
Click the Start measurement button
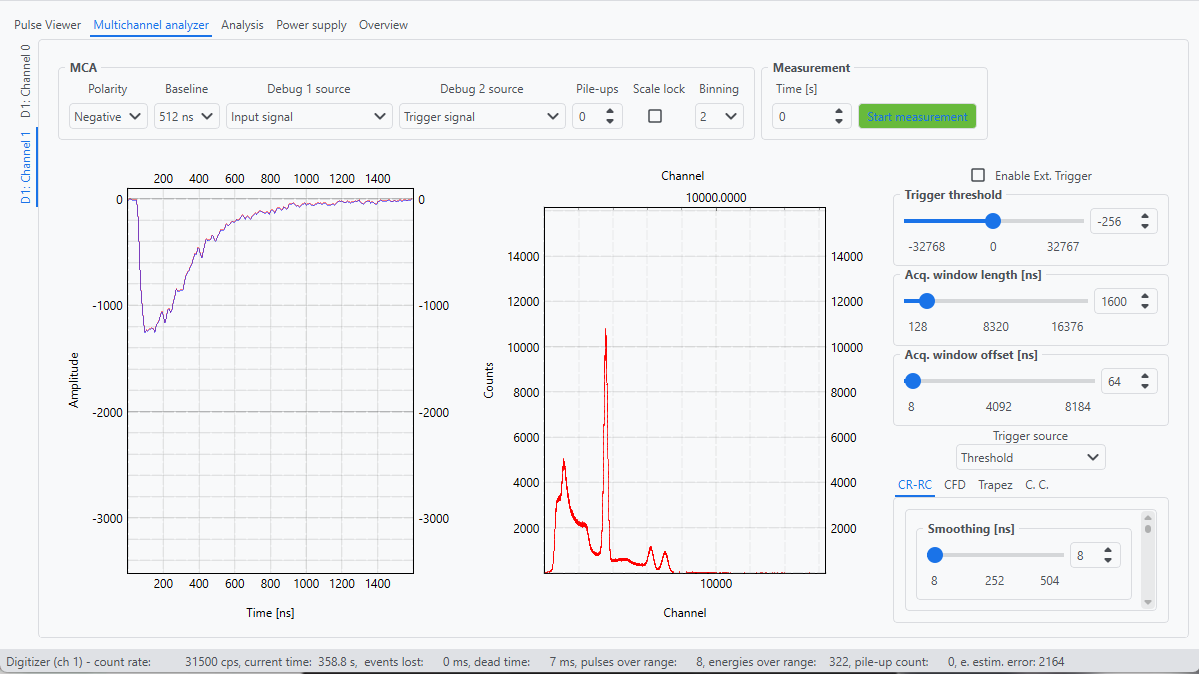coord(917,117)
